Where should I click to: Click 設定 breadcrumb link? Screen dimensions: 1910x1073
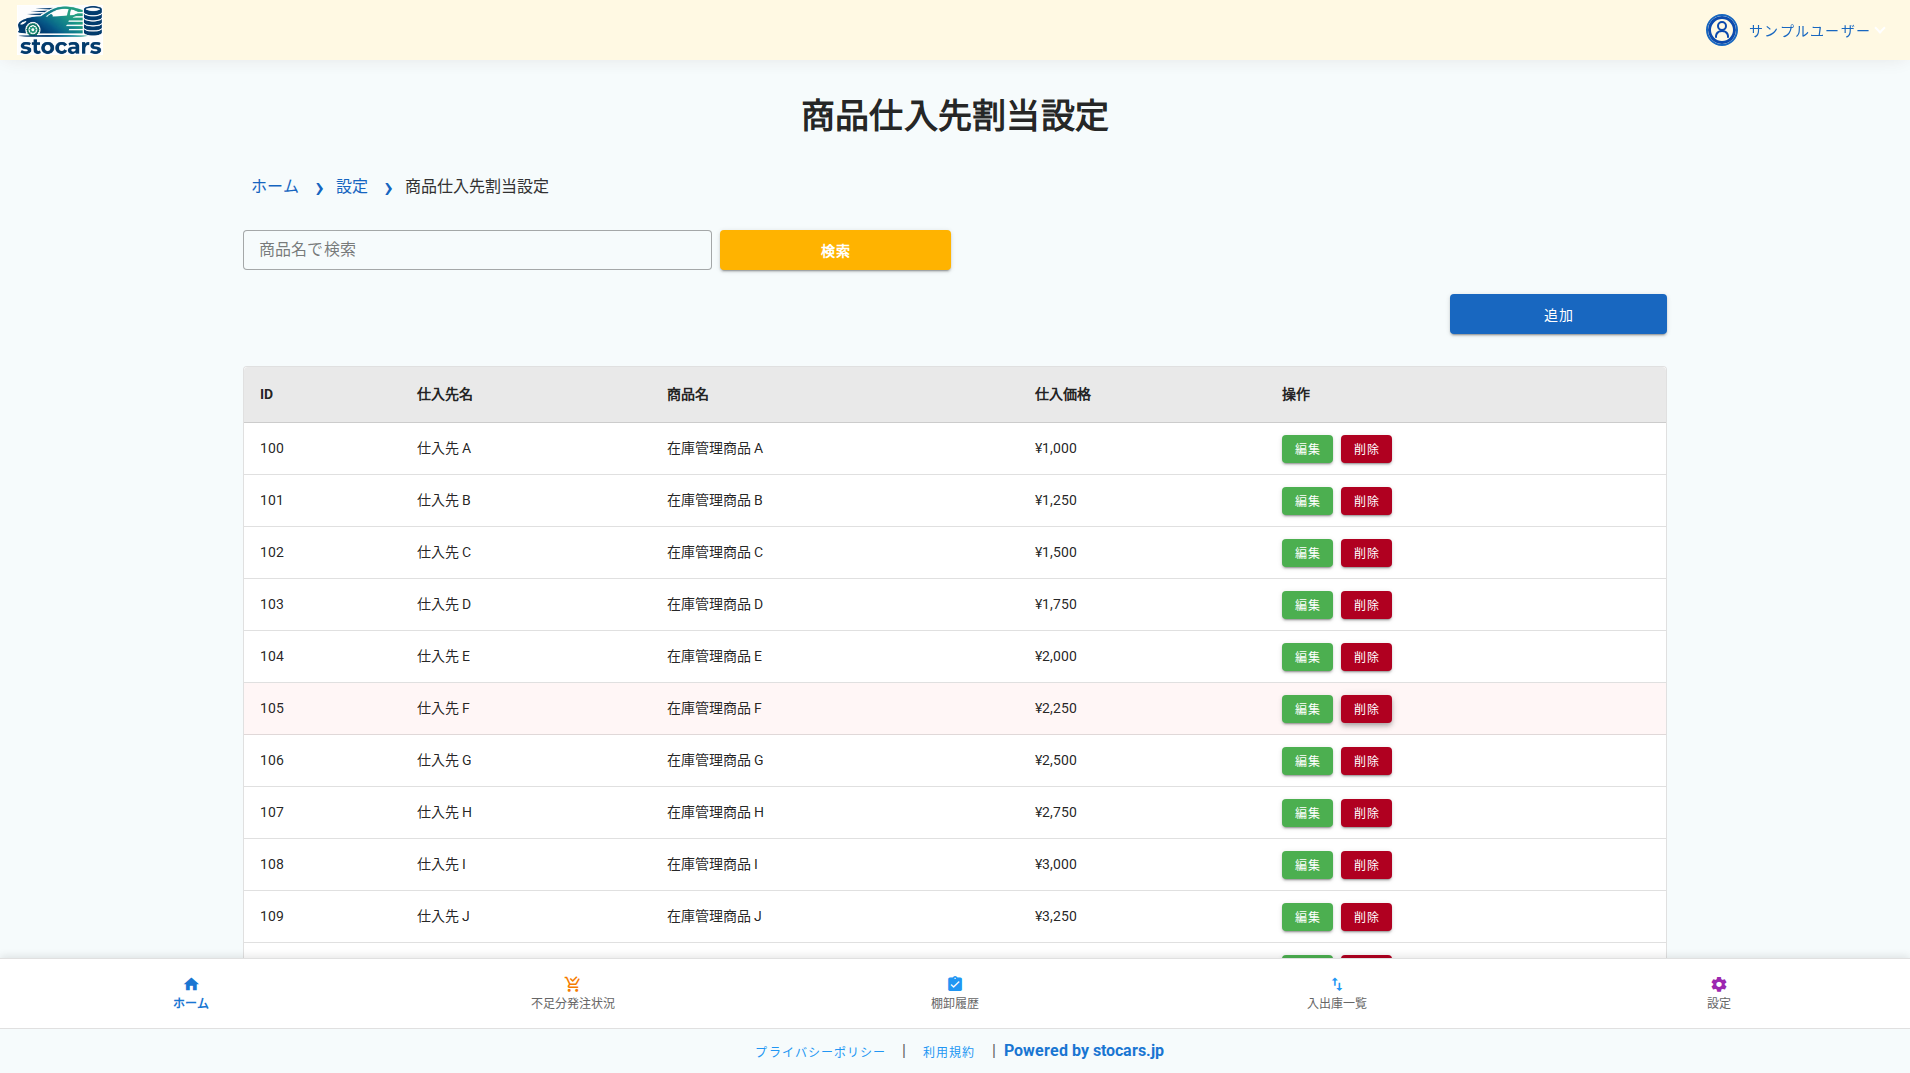352,187
